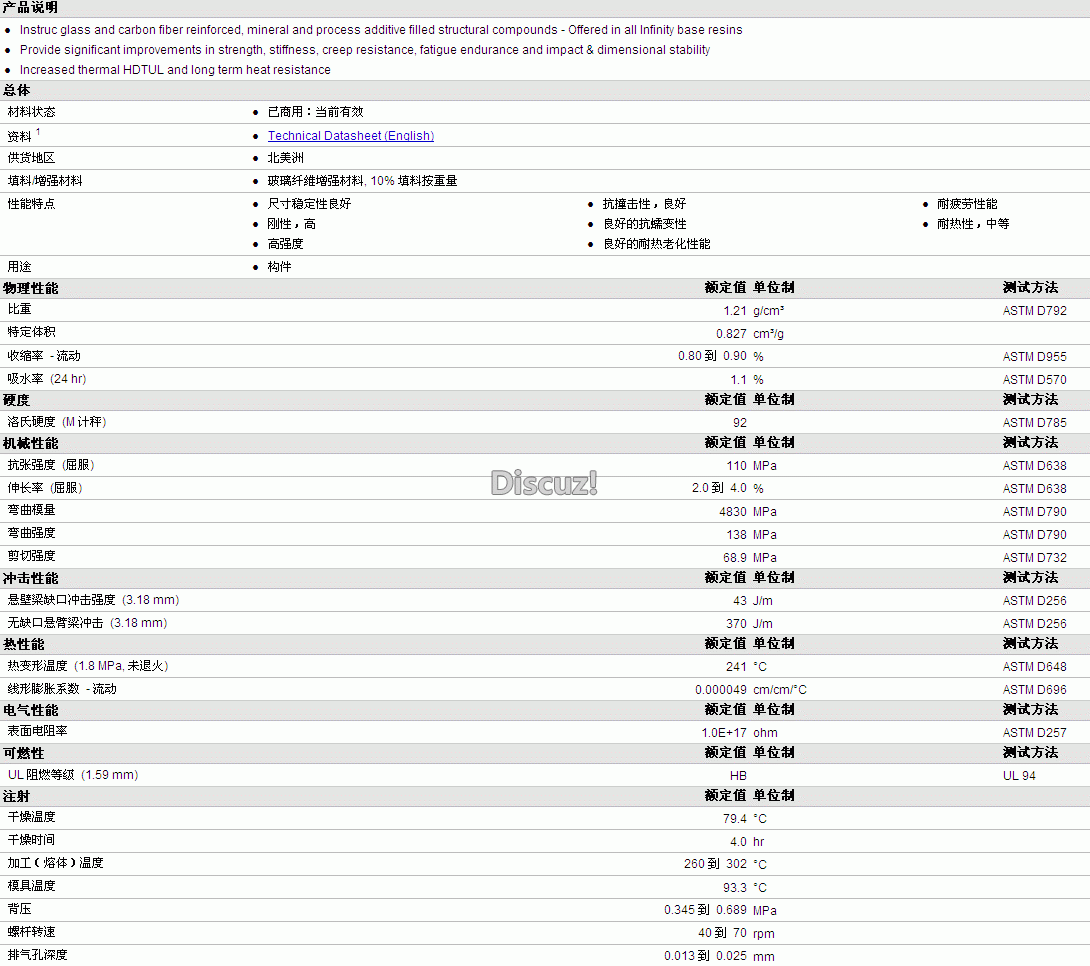1090x966 pixels.
Task: Select the 热变形温度 (1.8 MPa, 未退火) label
Action: [x=88, y=666]
